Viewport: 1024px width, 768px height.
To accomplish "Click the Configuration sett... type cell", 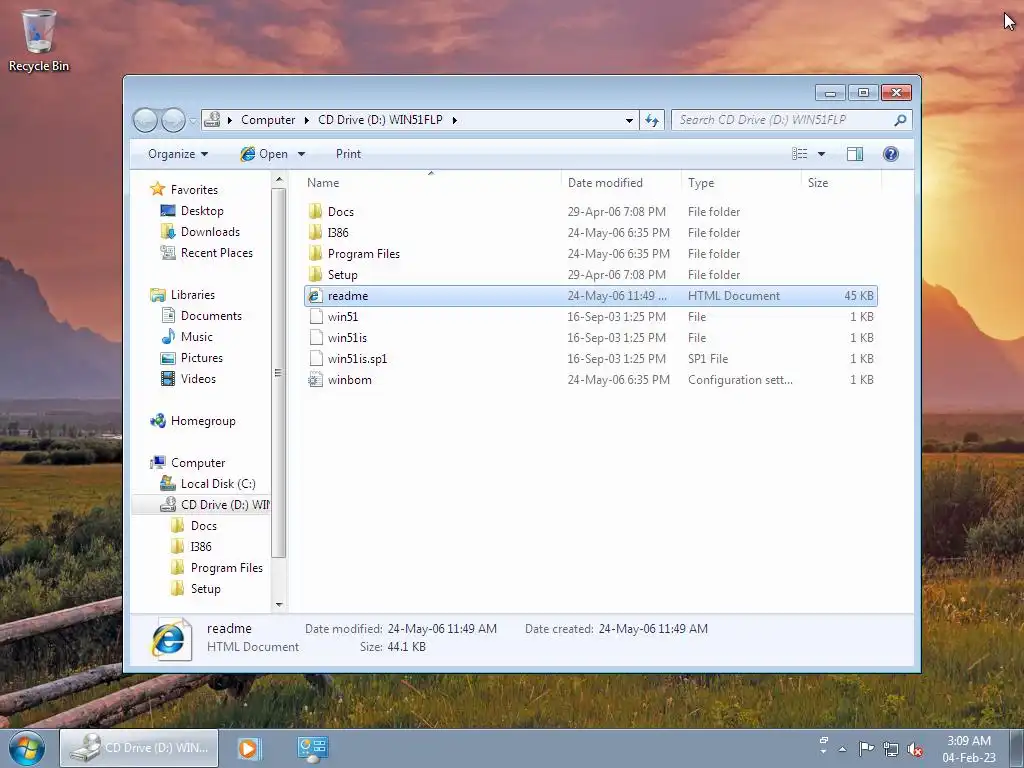I will pos(740,379).
